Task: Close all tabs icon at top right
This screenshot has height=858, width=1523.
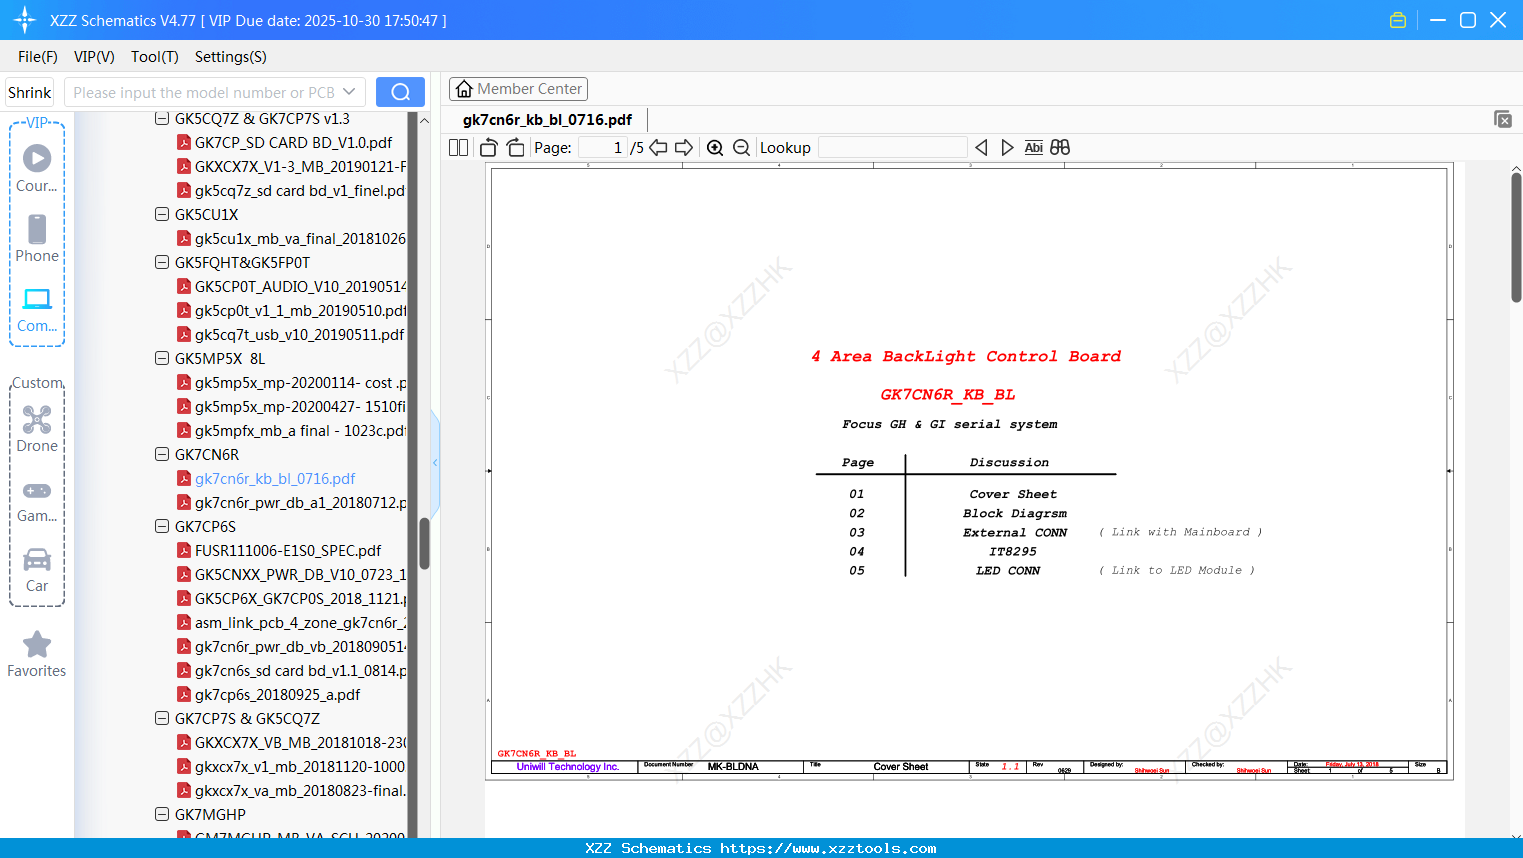Action: [1503, 119]
